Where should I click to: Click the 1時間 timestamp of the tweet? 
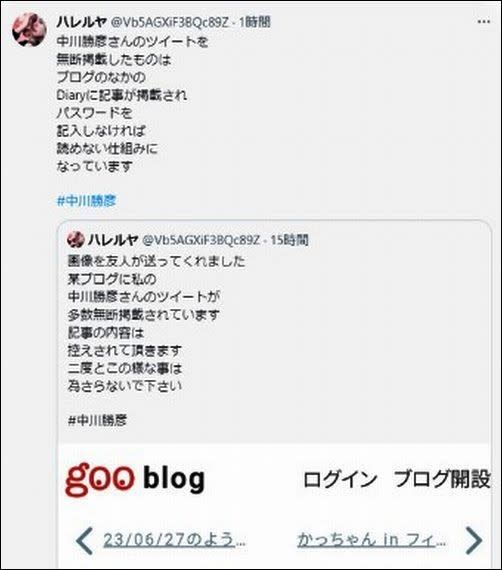click(x=255, y=22)
